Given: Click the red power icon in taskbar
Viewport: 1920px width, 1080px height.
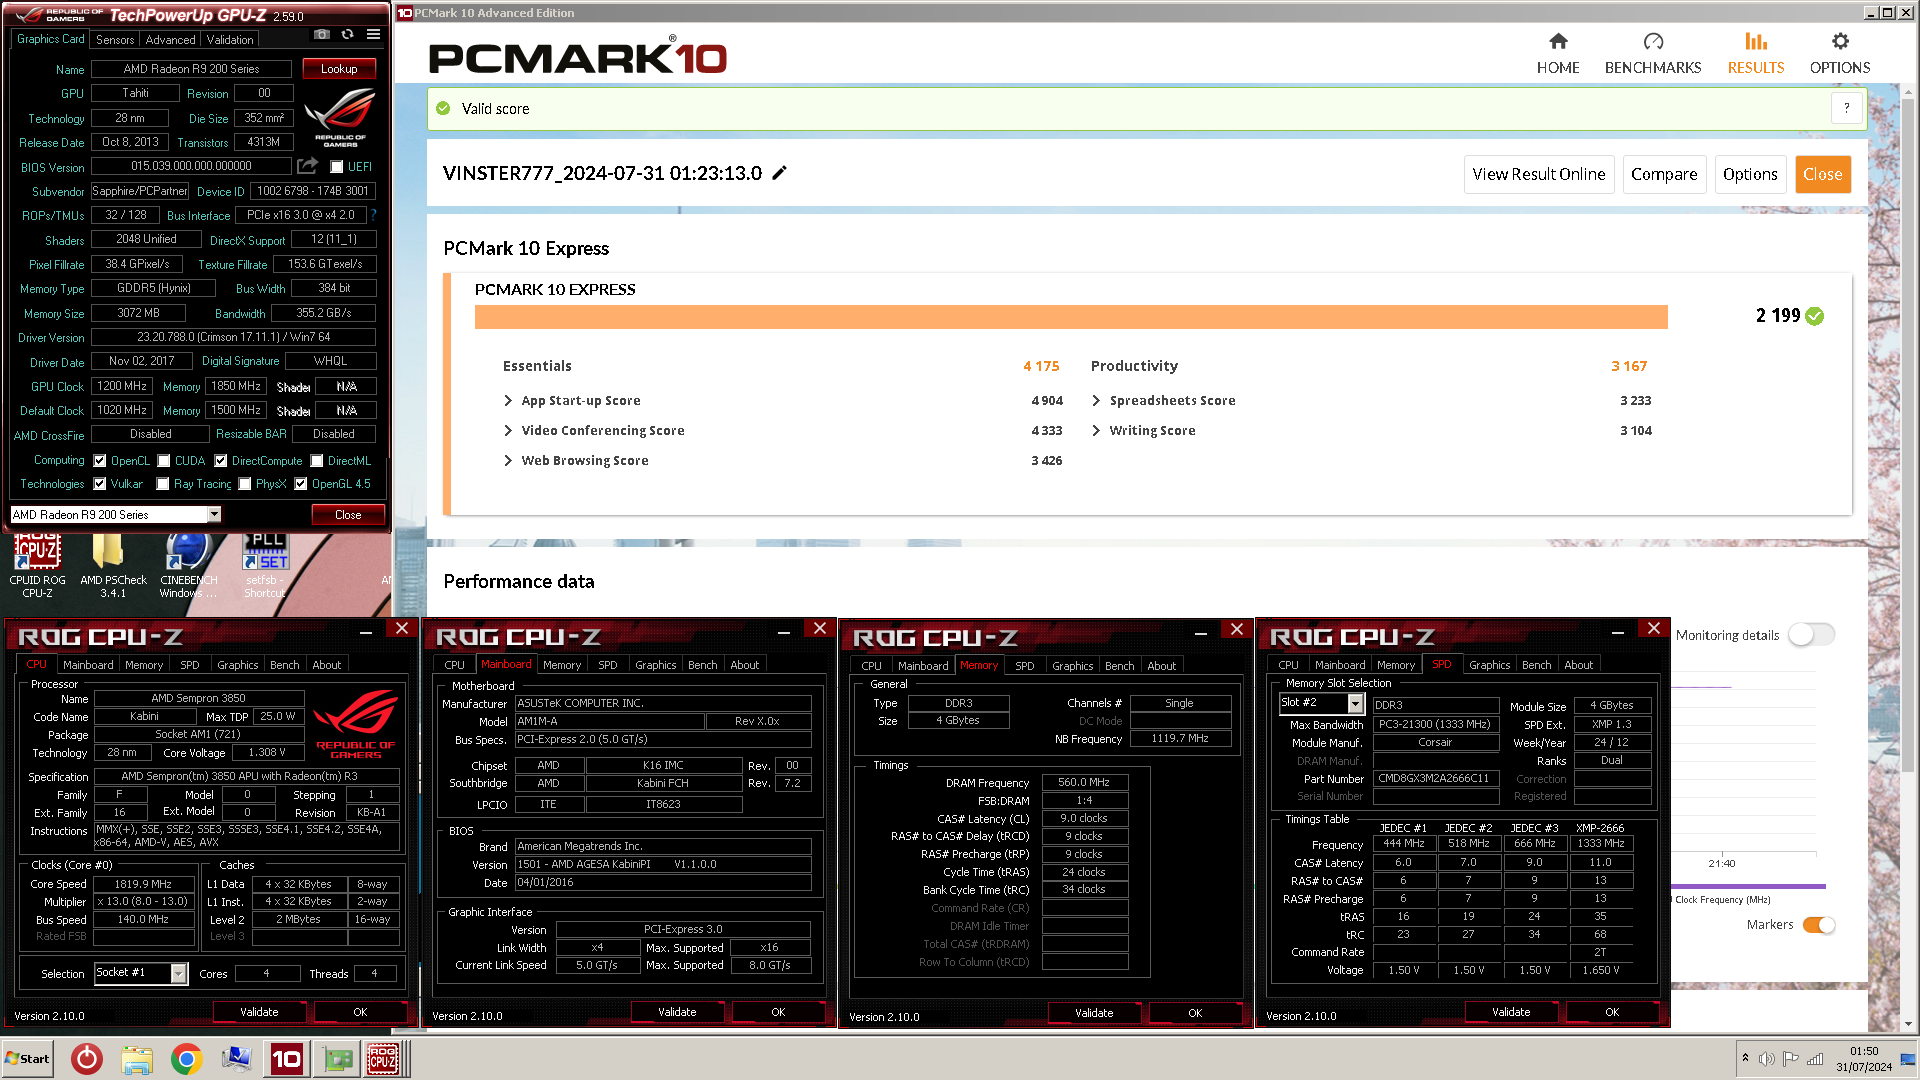Looking at the screenshot, I should (x=87, y=1059).
